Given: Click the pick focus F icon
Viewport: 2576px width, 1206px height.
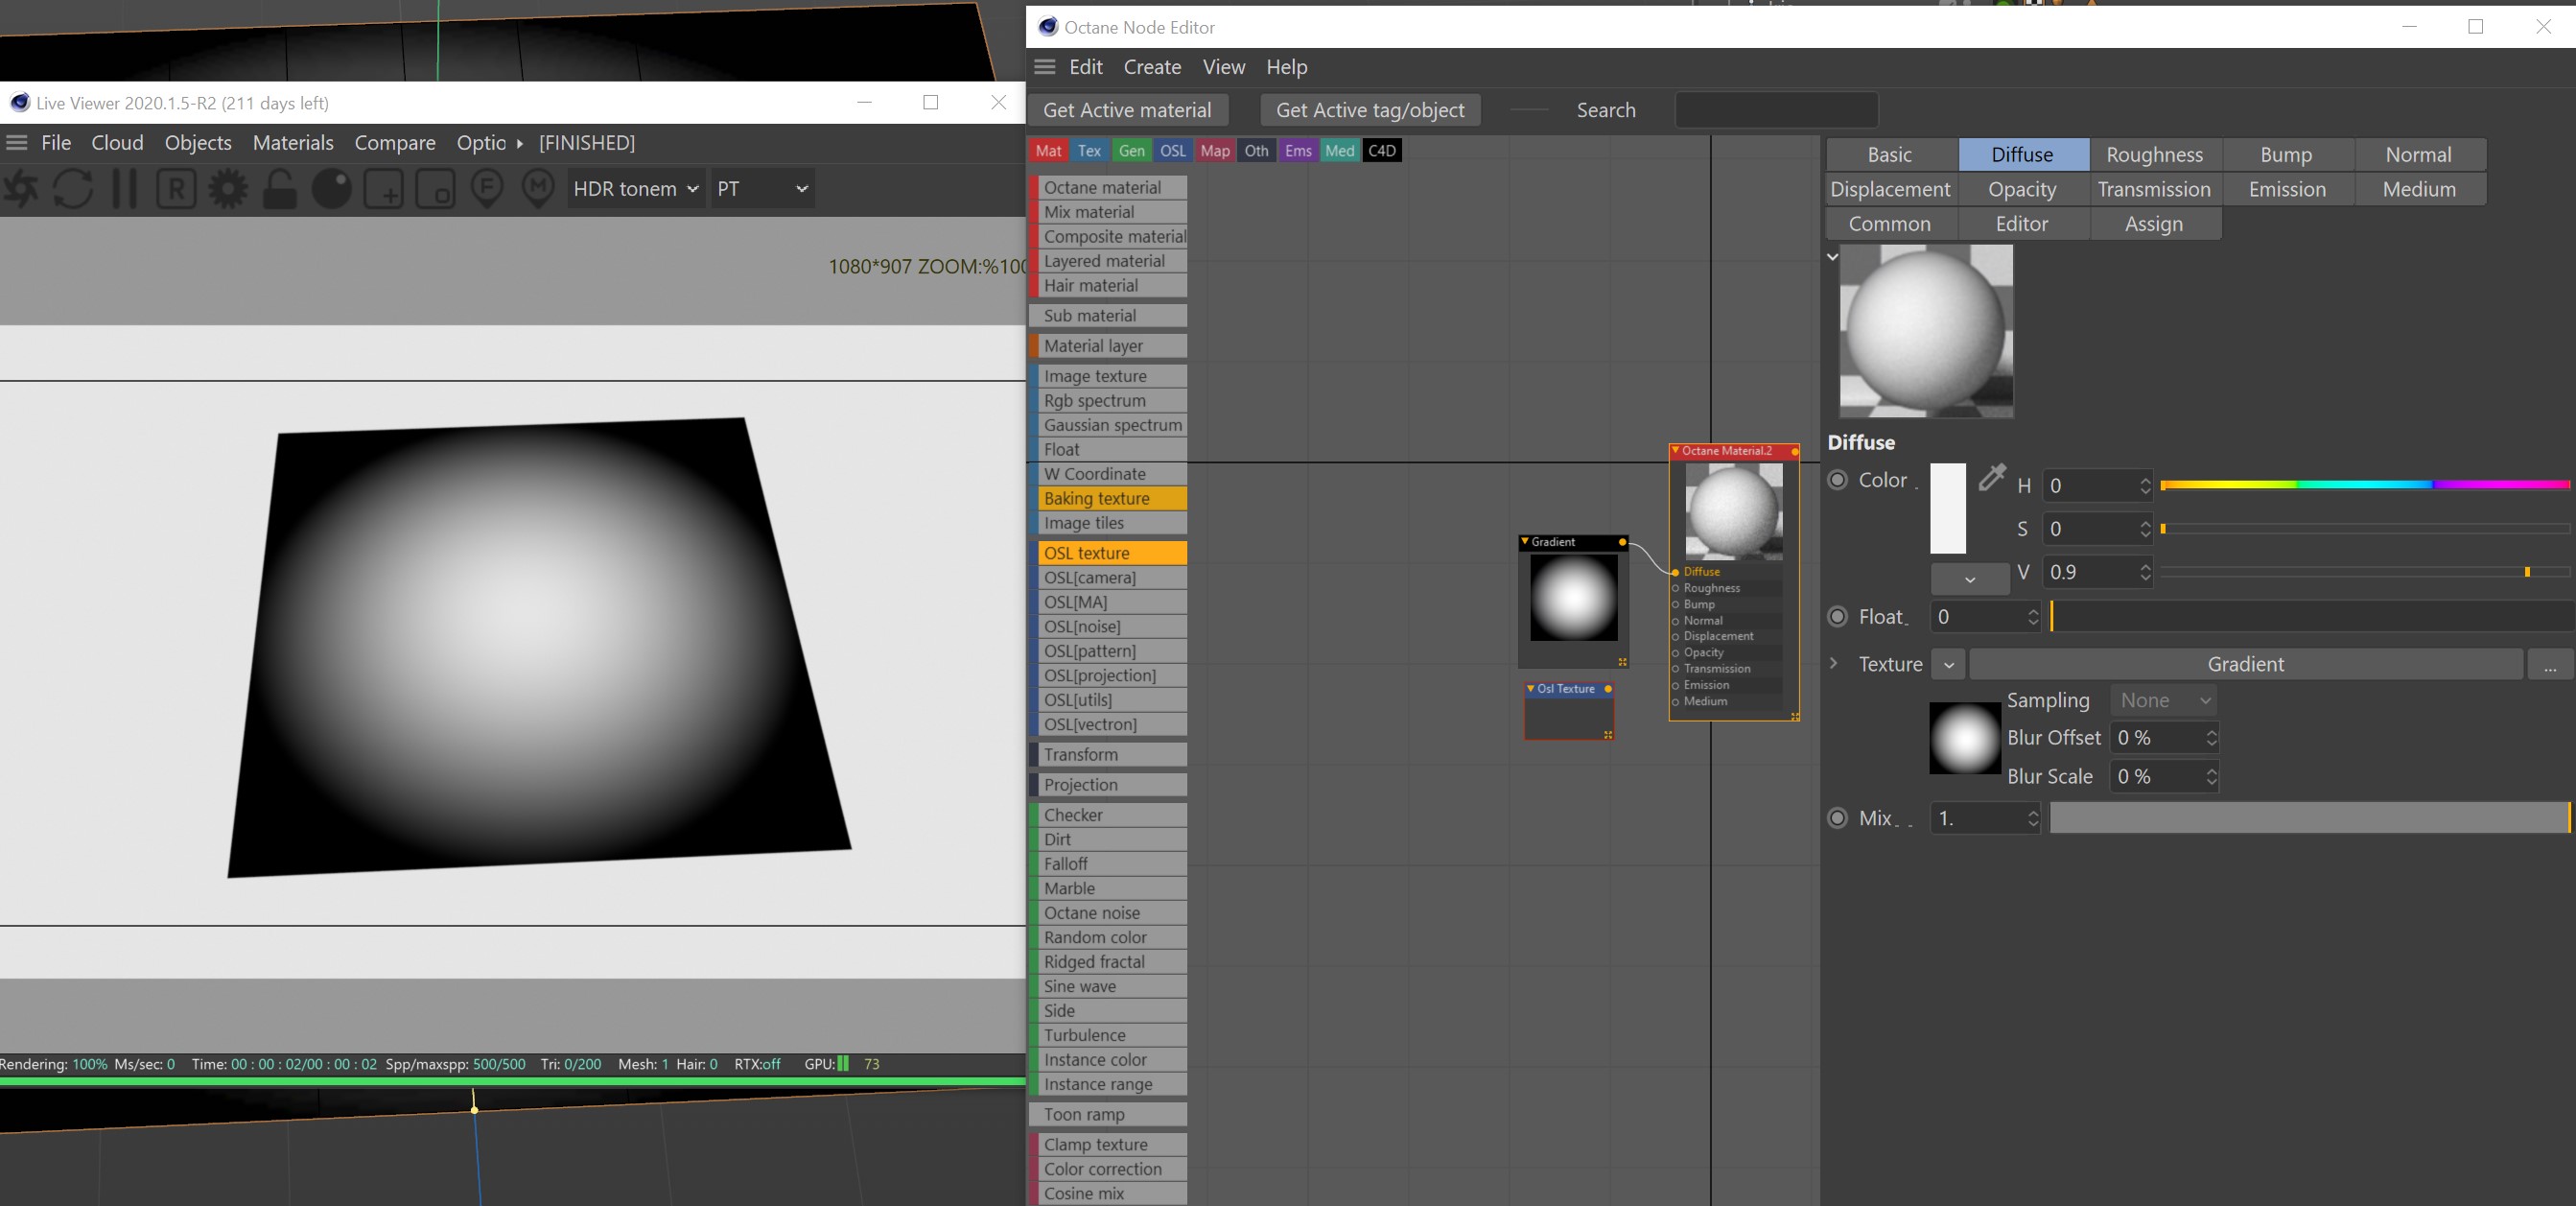Looking at the screenshot, I should [487, 188].
